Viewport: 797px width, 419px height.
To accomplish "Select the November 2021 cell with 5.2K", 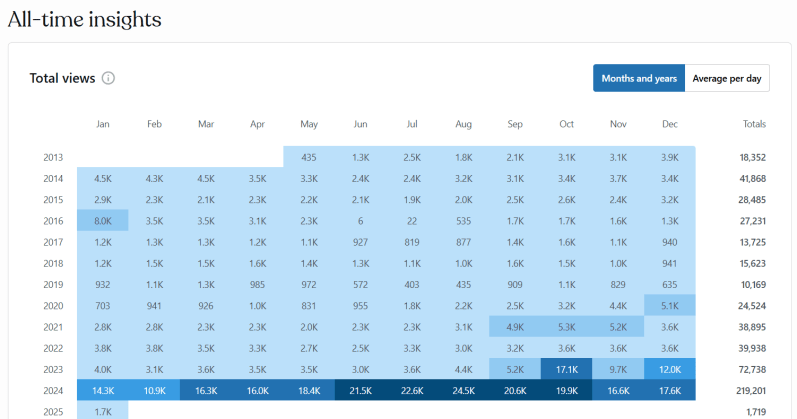I will [618, 326].
